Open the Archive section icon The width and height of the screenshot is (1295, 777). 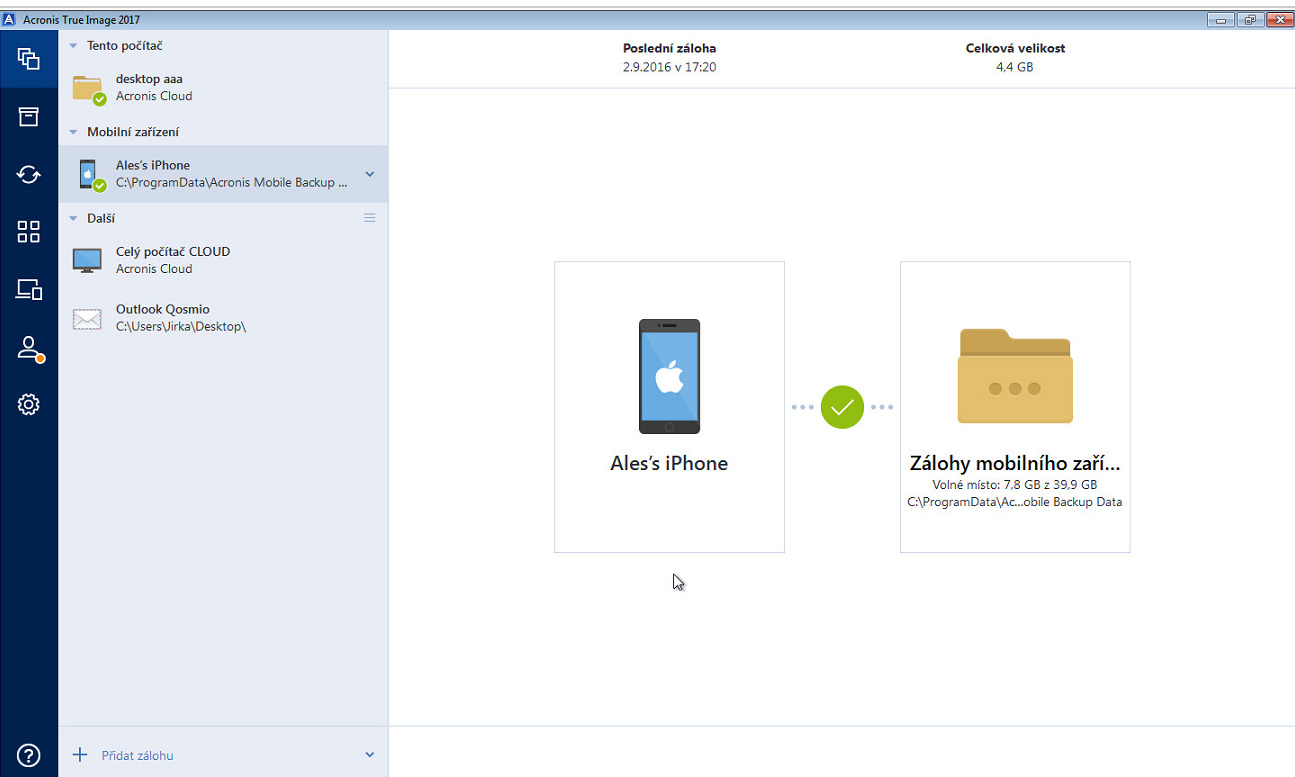[x=29, y=117]
